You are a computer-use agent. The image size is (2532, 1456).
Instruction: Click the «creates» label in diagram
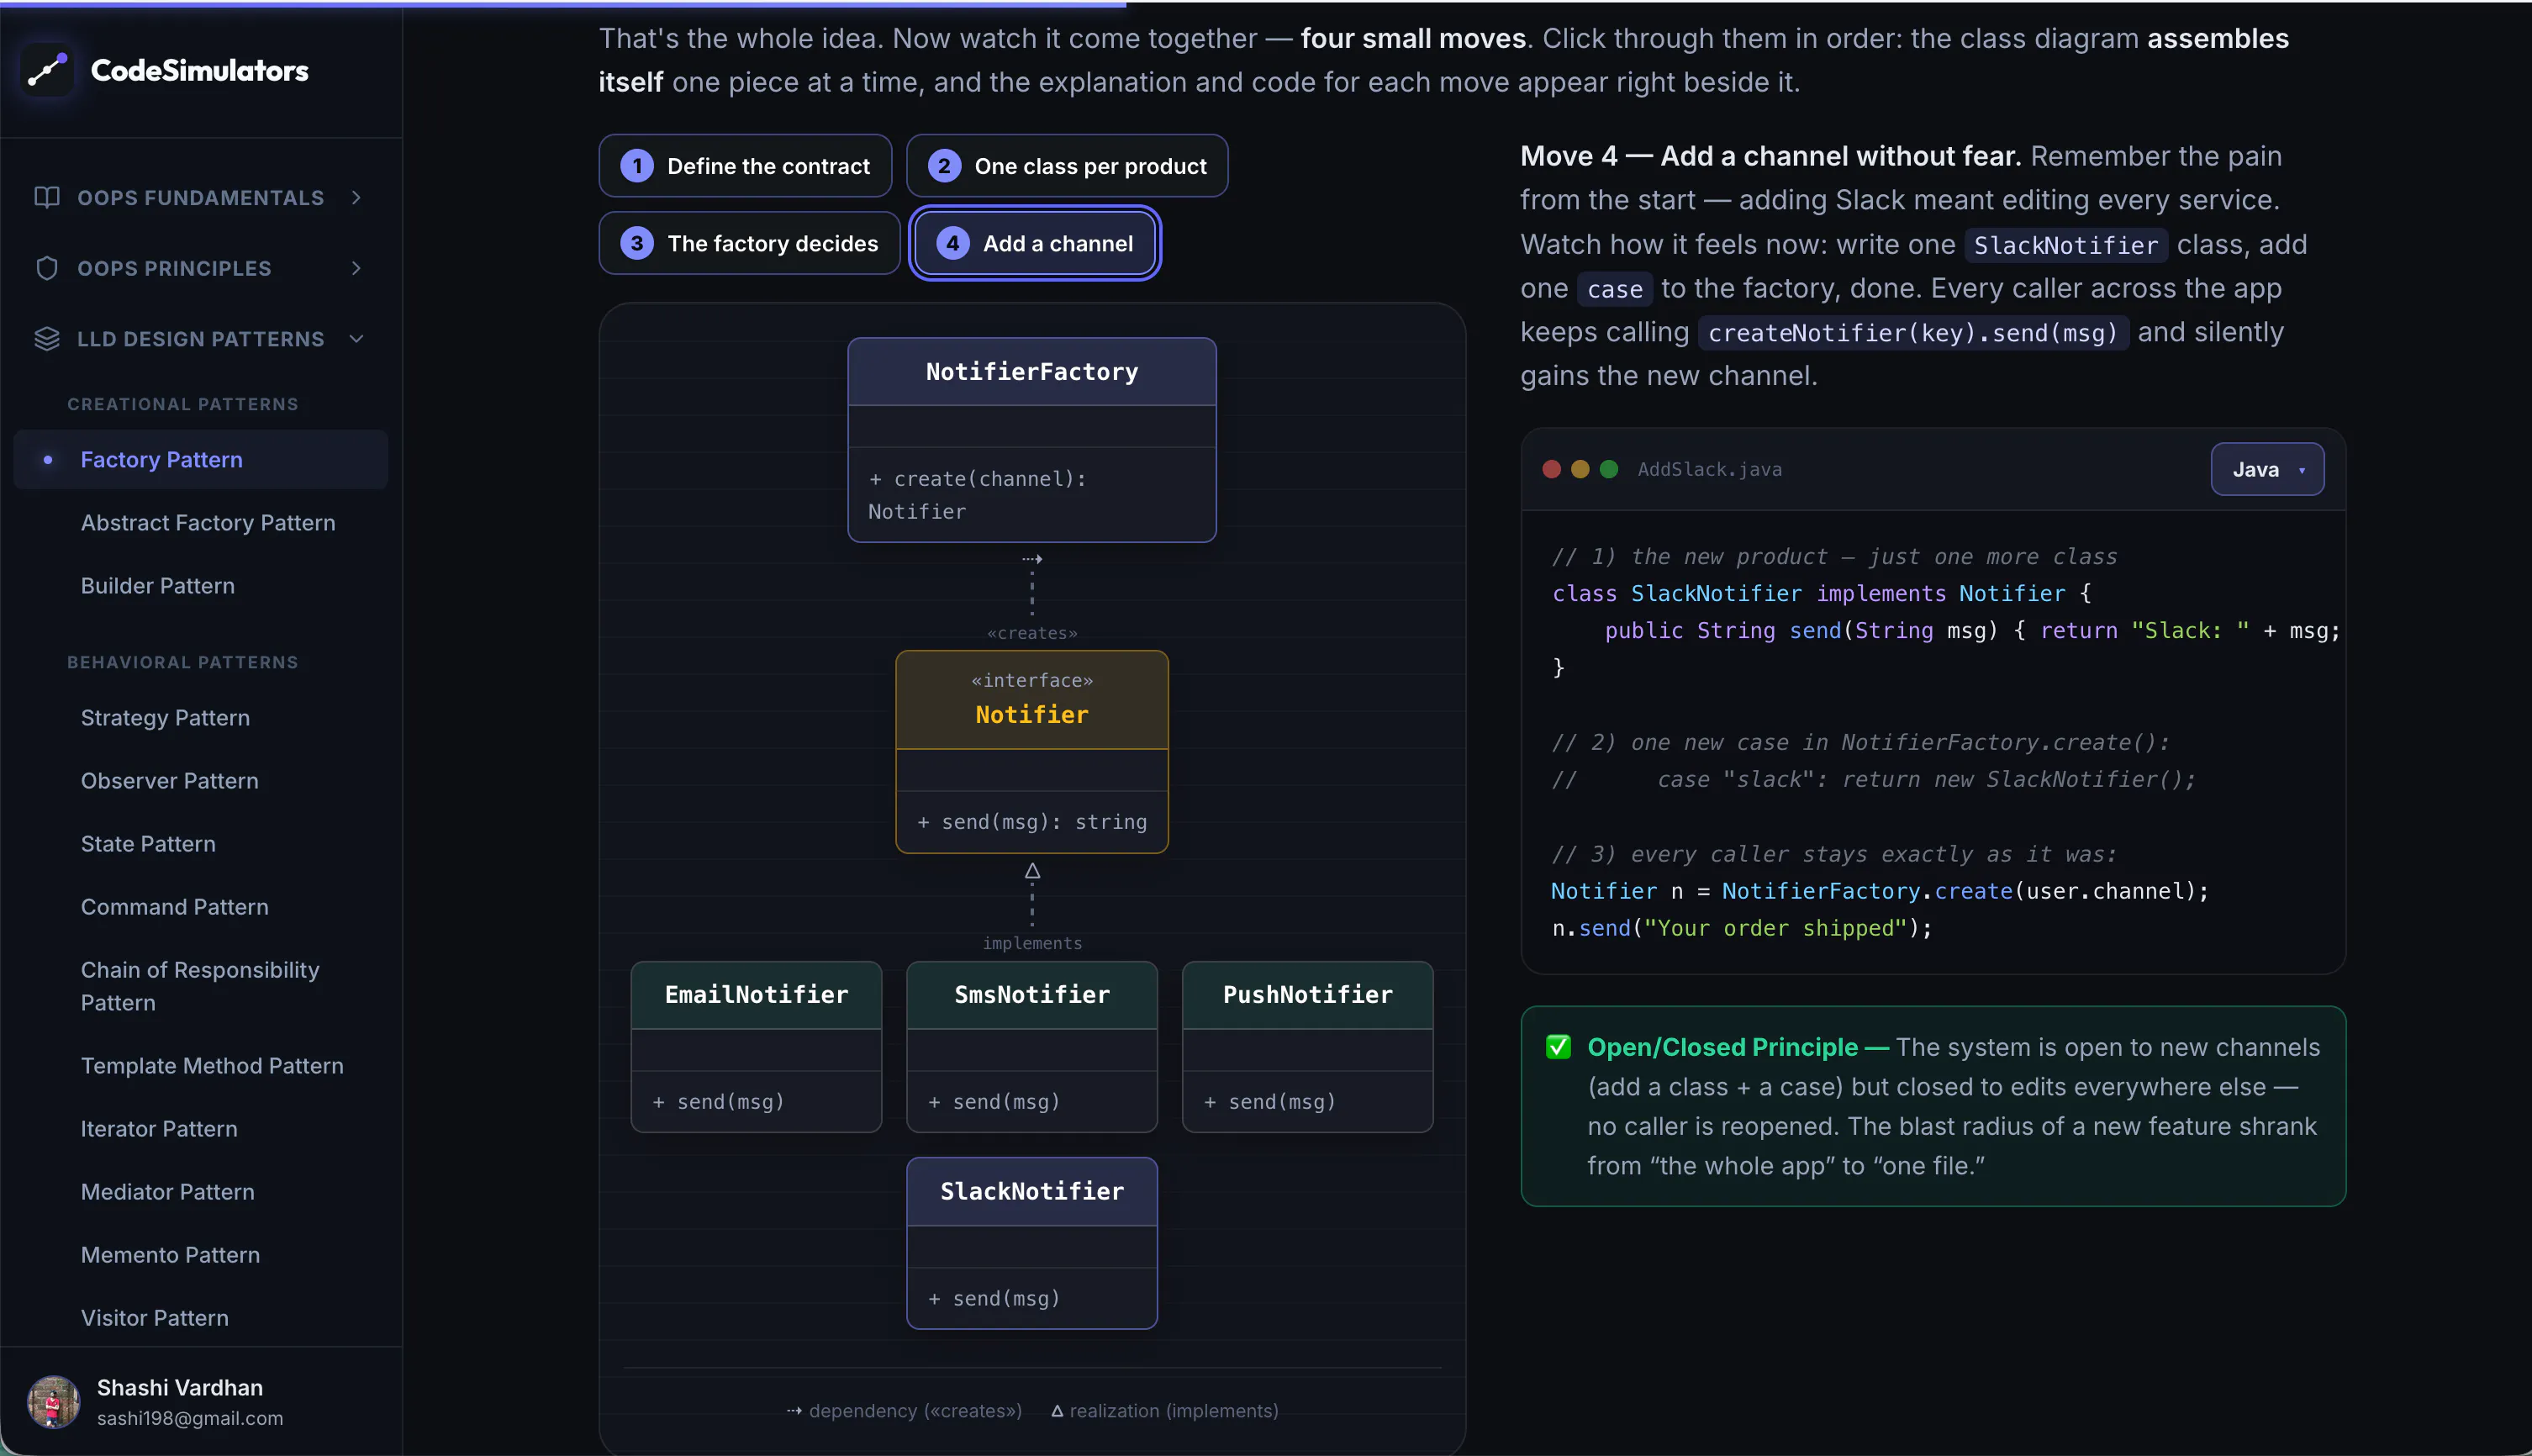coord(1032,633)
